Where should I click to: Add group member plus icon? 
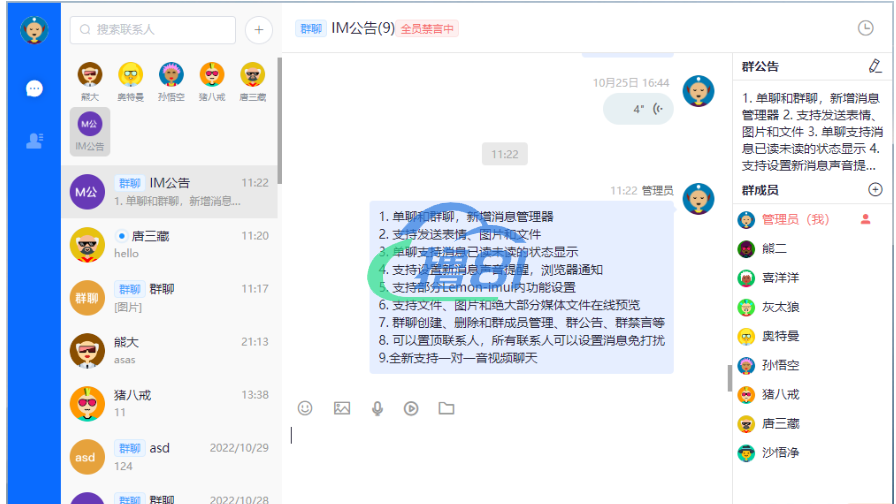(875, 190)
